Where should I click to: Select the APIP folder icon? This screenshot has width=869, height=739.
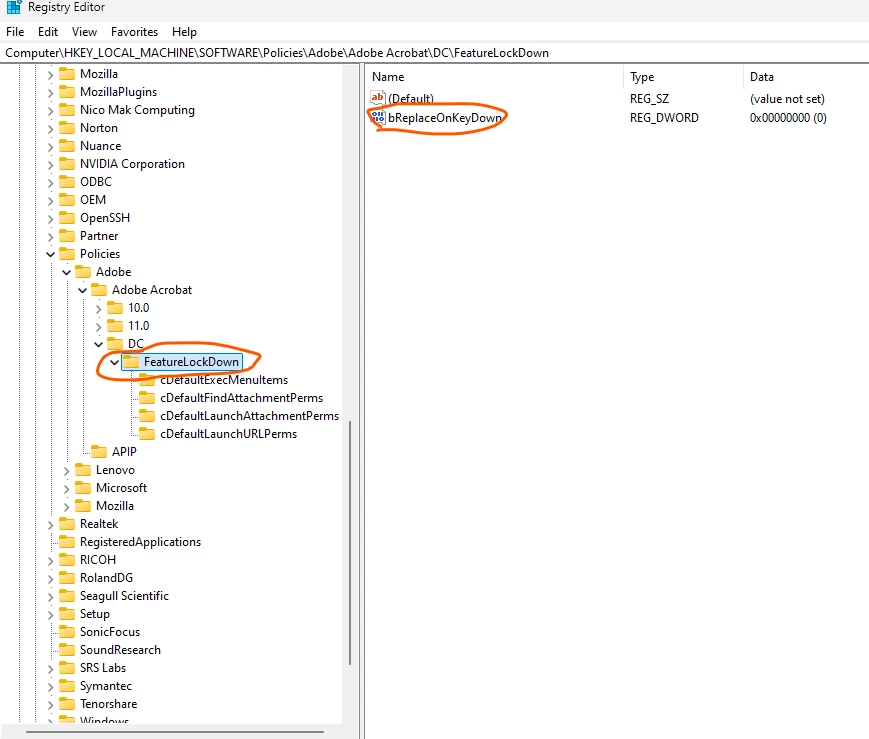pos(99,451)
